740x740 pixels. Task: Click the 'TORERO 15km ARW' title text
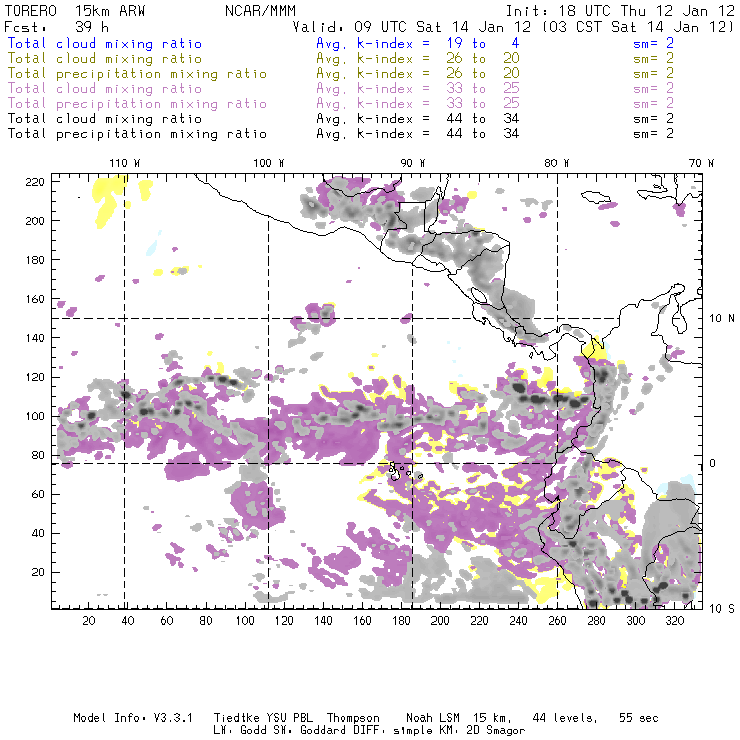[75, 11]
